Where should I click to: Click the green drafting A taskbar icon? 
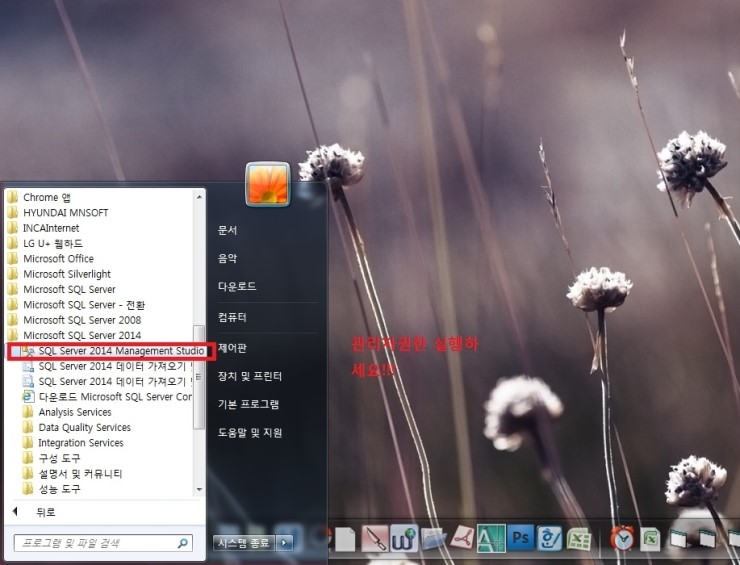pyautogui.click(x=491, y=539)
